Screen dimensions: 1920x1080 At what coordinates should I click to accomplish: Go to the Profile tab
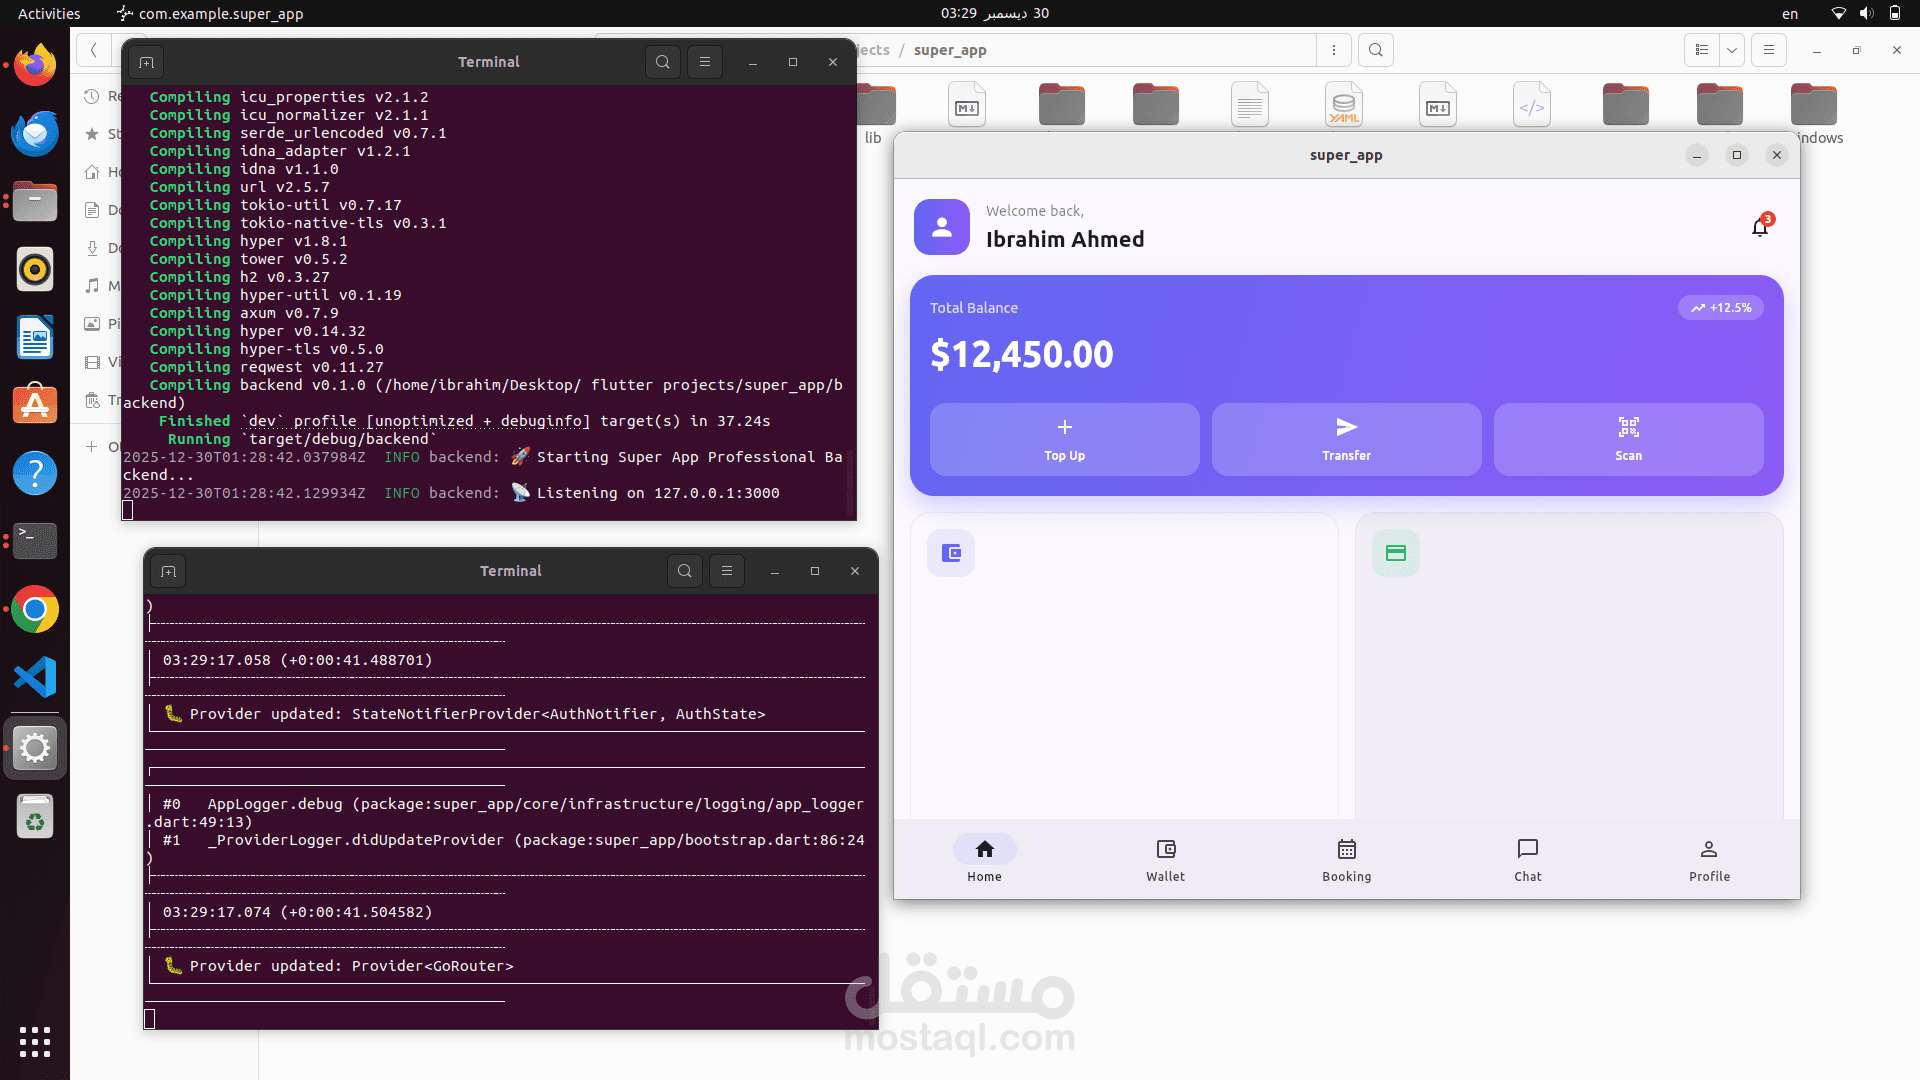1708,860
